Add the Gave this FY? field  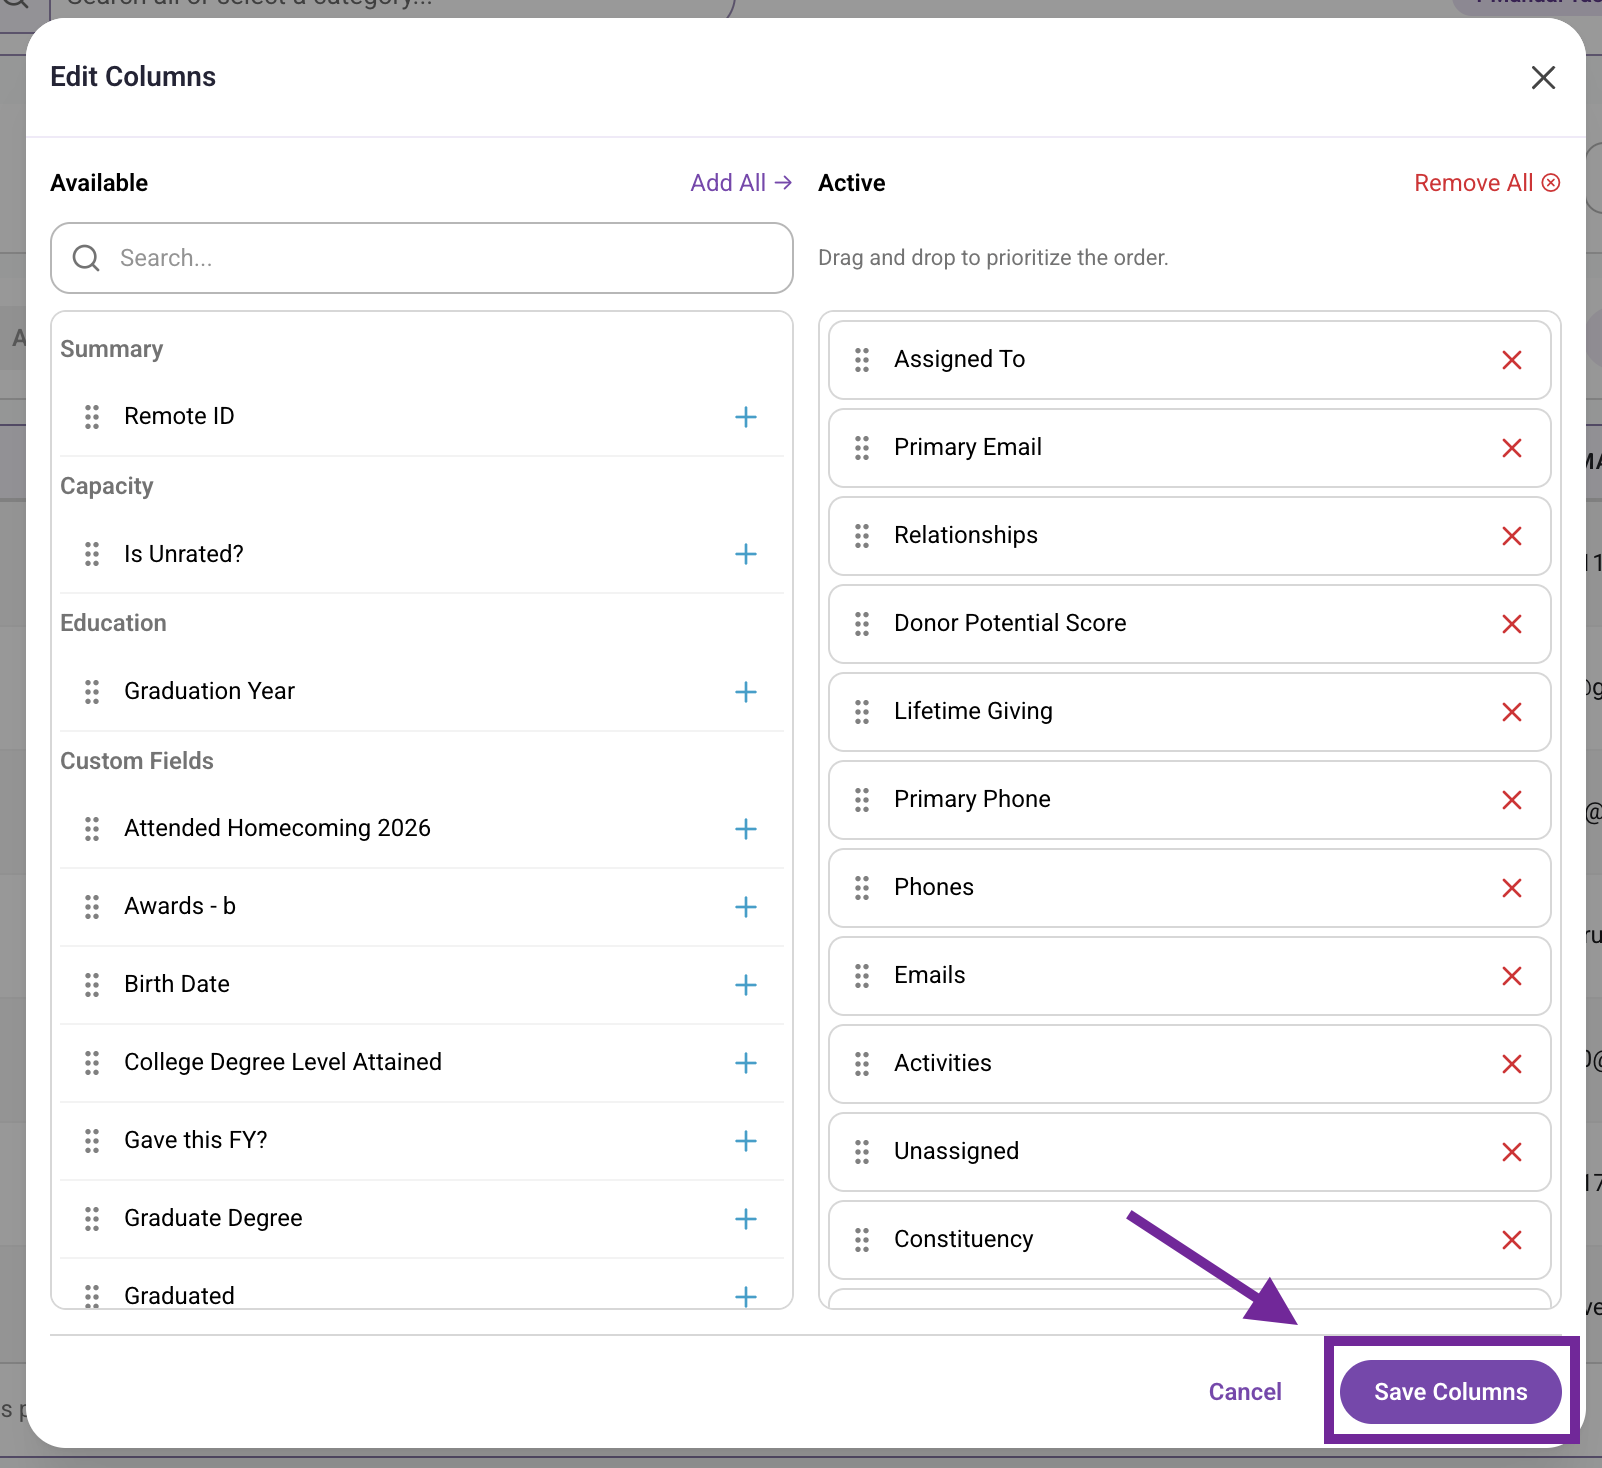(745, 1141)
